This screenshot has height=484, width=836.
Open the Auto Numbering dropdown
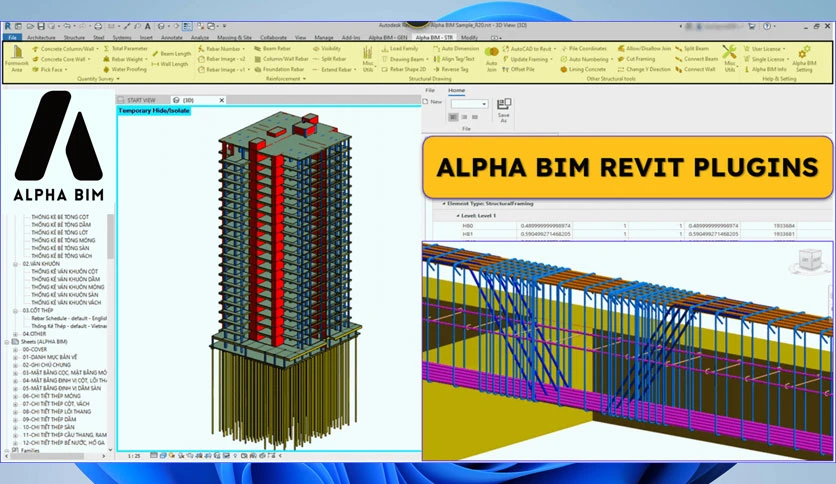coord(612,60)
